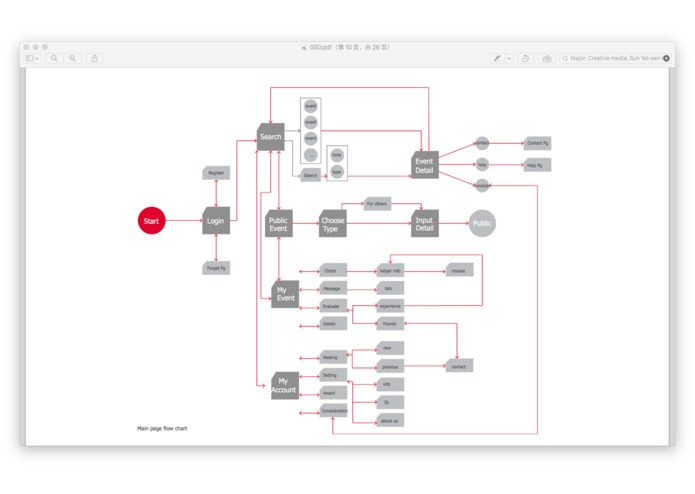Click the Choose Type node
The width and height of the screenshot is (695, 494).
pyautogui.click(x=333, y=224)
